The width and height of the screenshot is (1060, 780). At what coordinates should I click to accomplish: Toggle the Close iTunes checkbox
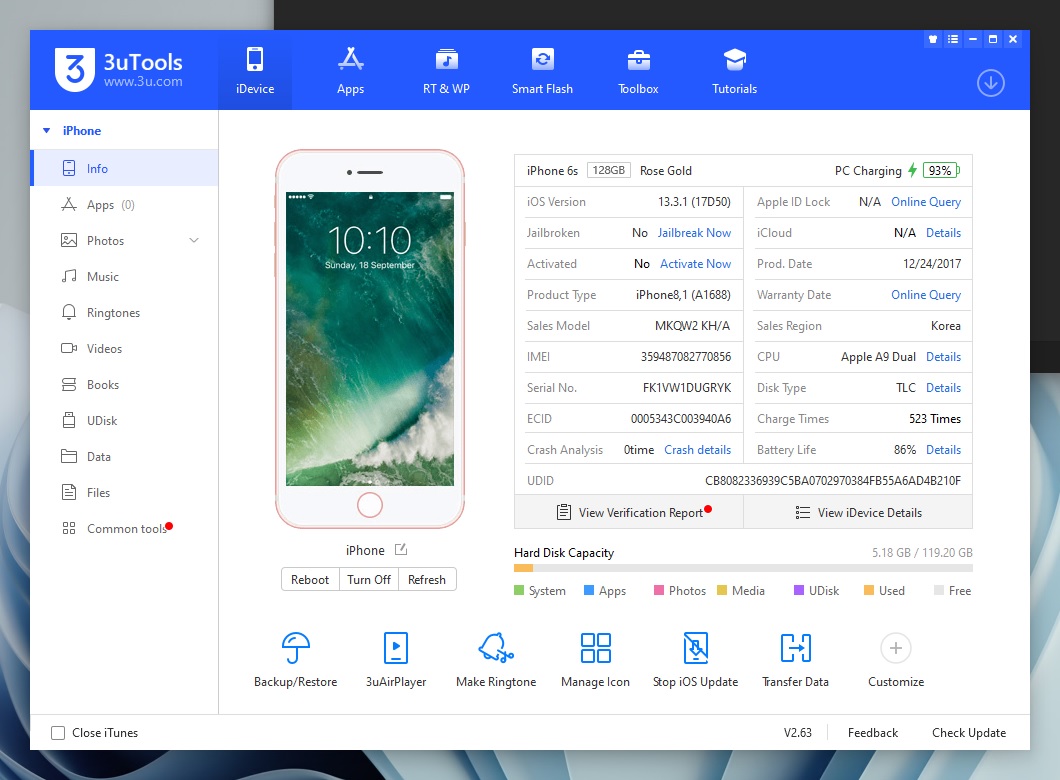[x=58, y=733]
